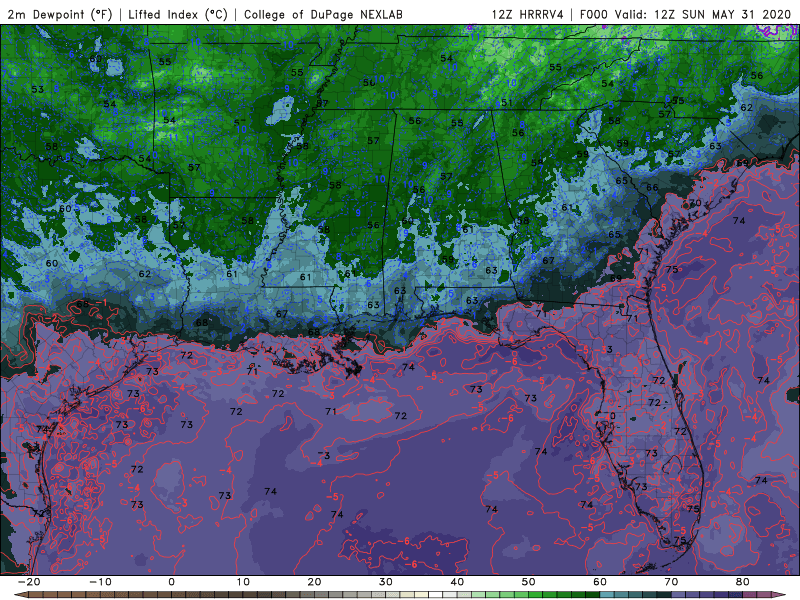Click the "2m Dewpoint (°F)" title text
Screen dimensions: 800x600
(60, 14)
